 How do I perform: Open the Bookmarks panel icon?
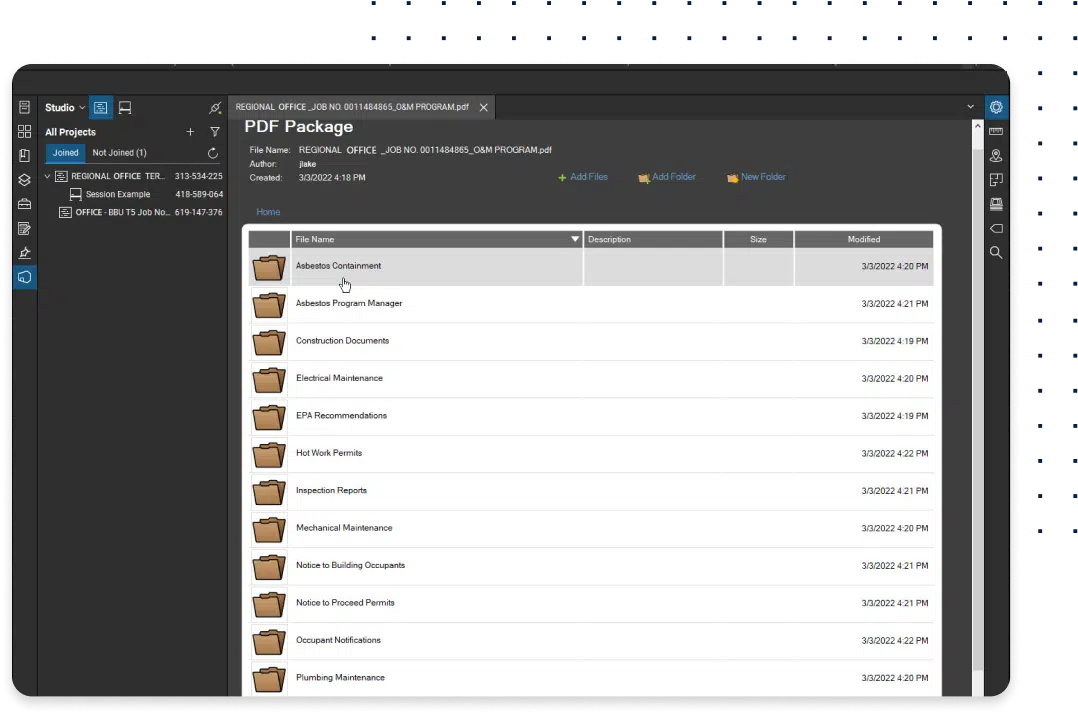25,155
